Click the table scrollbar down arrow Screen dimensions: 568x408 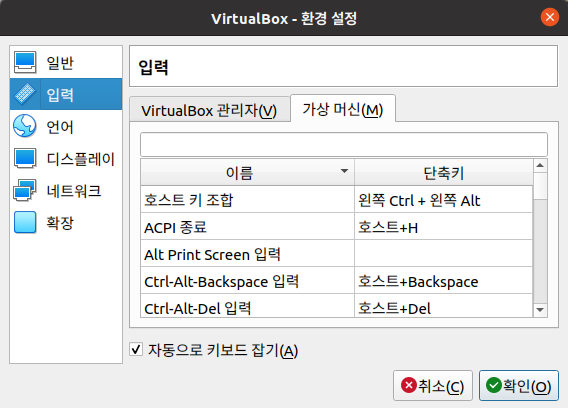click(x=540, y=310)
